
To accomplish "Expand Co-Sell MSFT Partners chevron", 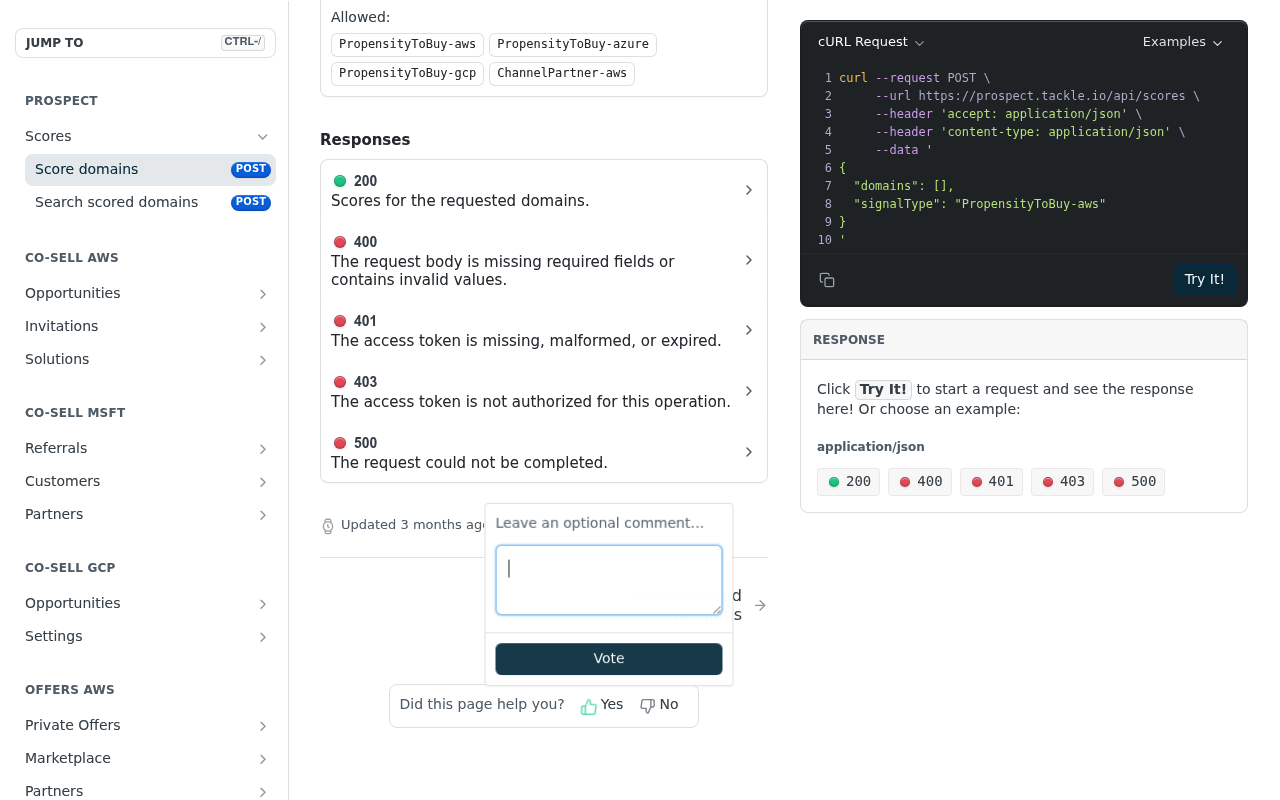I will tap(263, 515).
